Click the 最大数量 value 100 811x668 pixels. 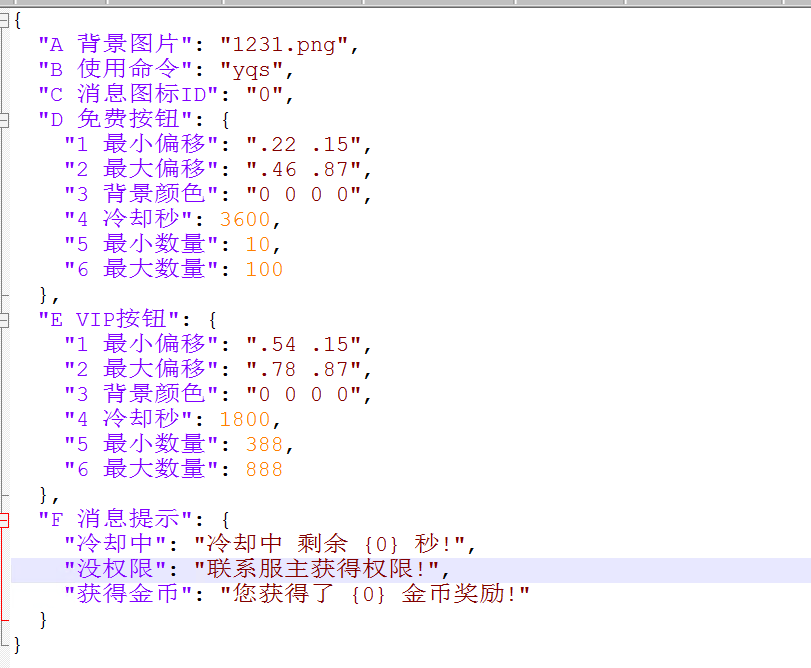click(x=264, y=269)
